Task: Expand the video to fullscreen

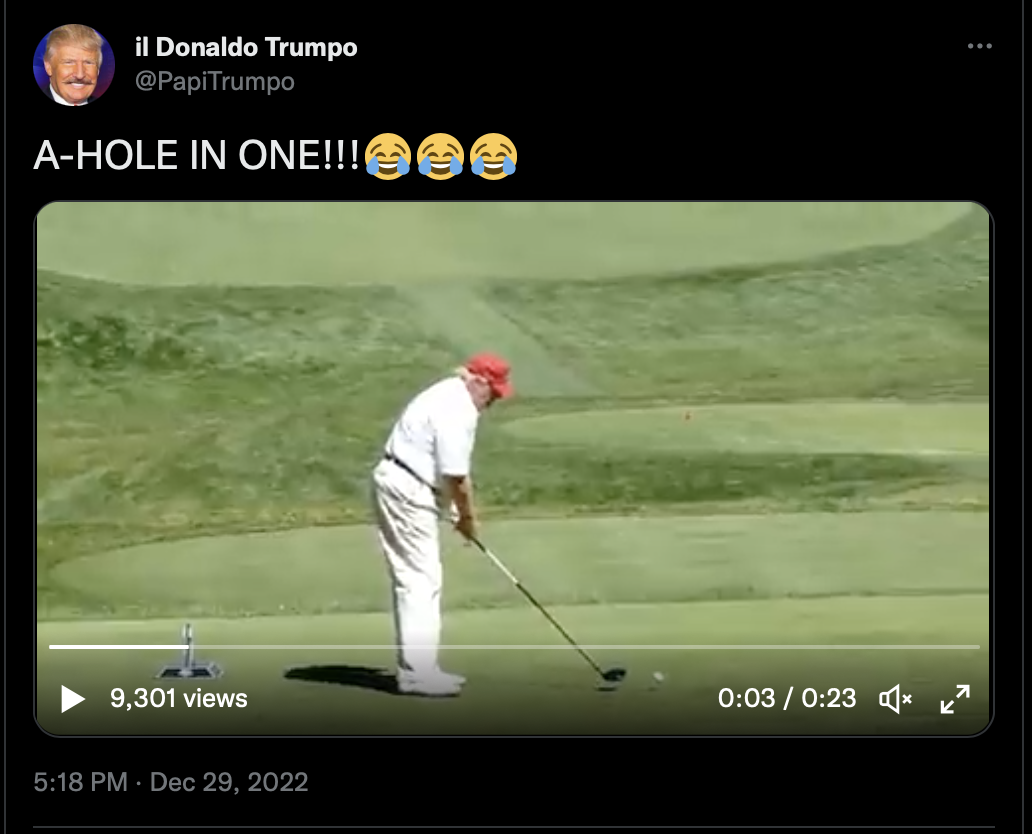Action: click(x=955, y=699)
